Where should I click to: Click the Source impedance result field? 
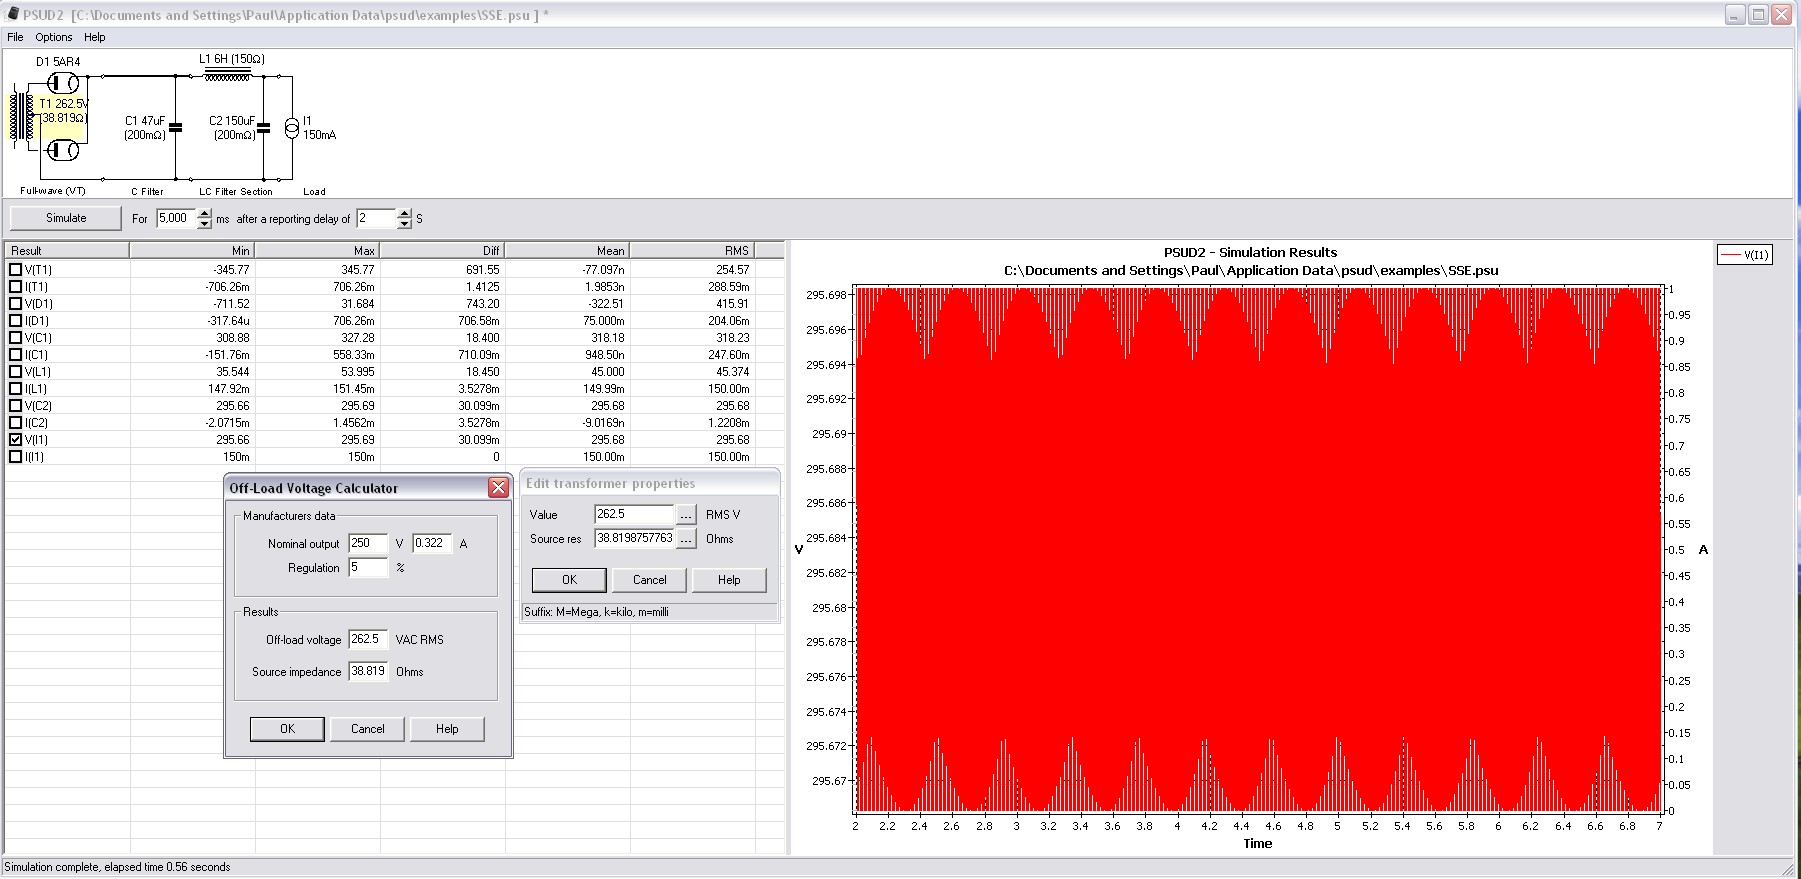tap(368, 671)
